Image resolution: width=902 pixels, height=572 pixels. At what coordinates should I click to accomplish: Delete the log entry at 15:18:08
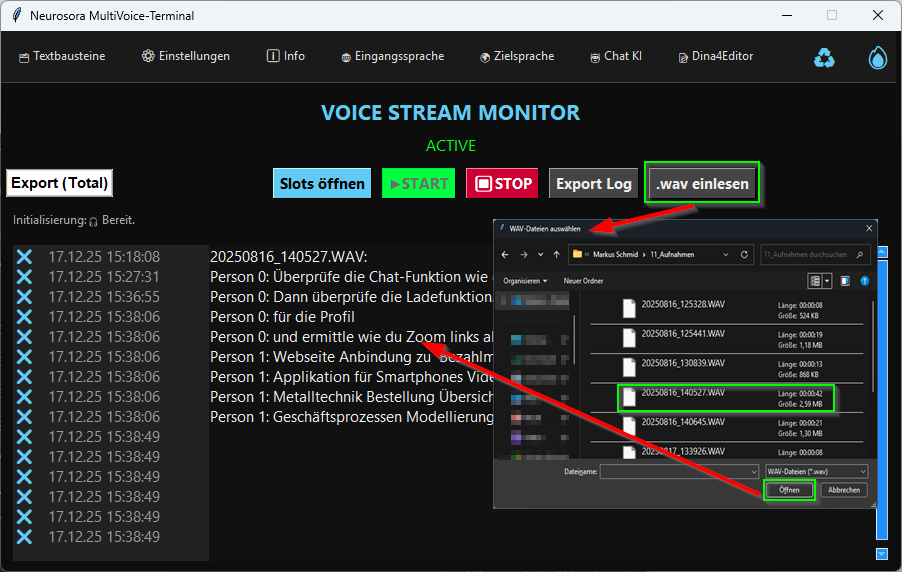click(x=24, y=257)
